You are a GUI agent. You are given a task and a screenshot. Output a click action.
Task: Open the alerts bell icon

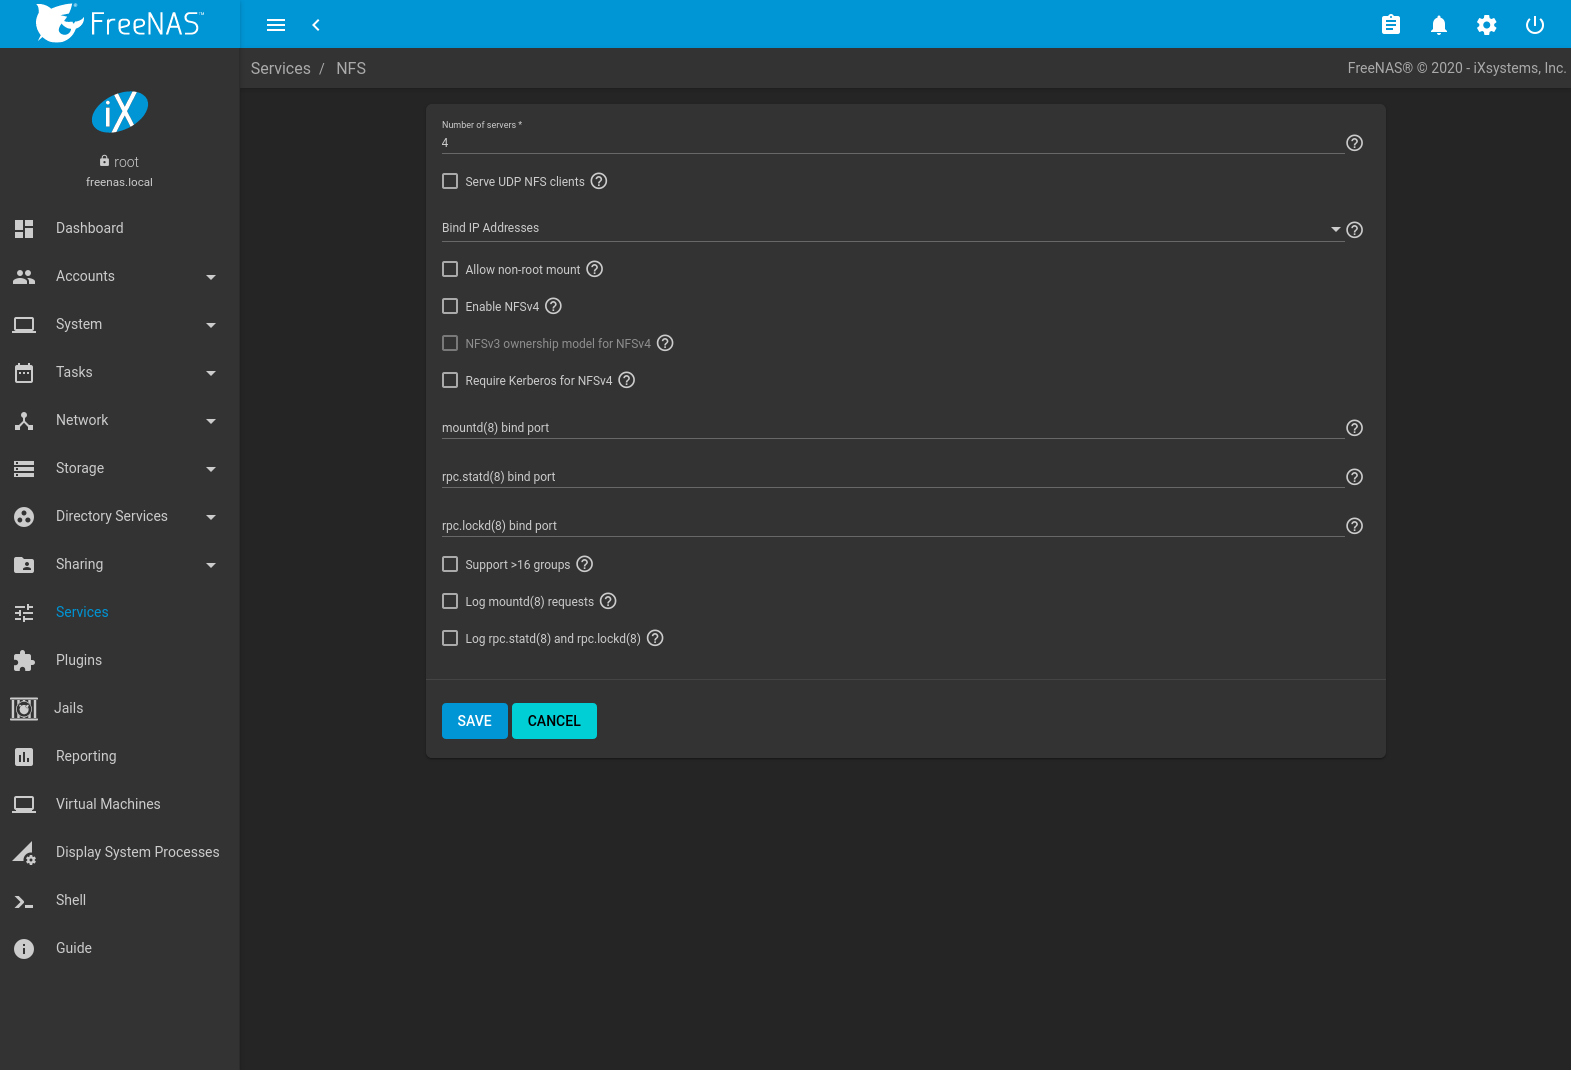pos(1438,25)
